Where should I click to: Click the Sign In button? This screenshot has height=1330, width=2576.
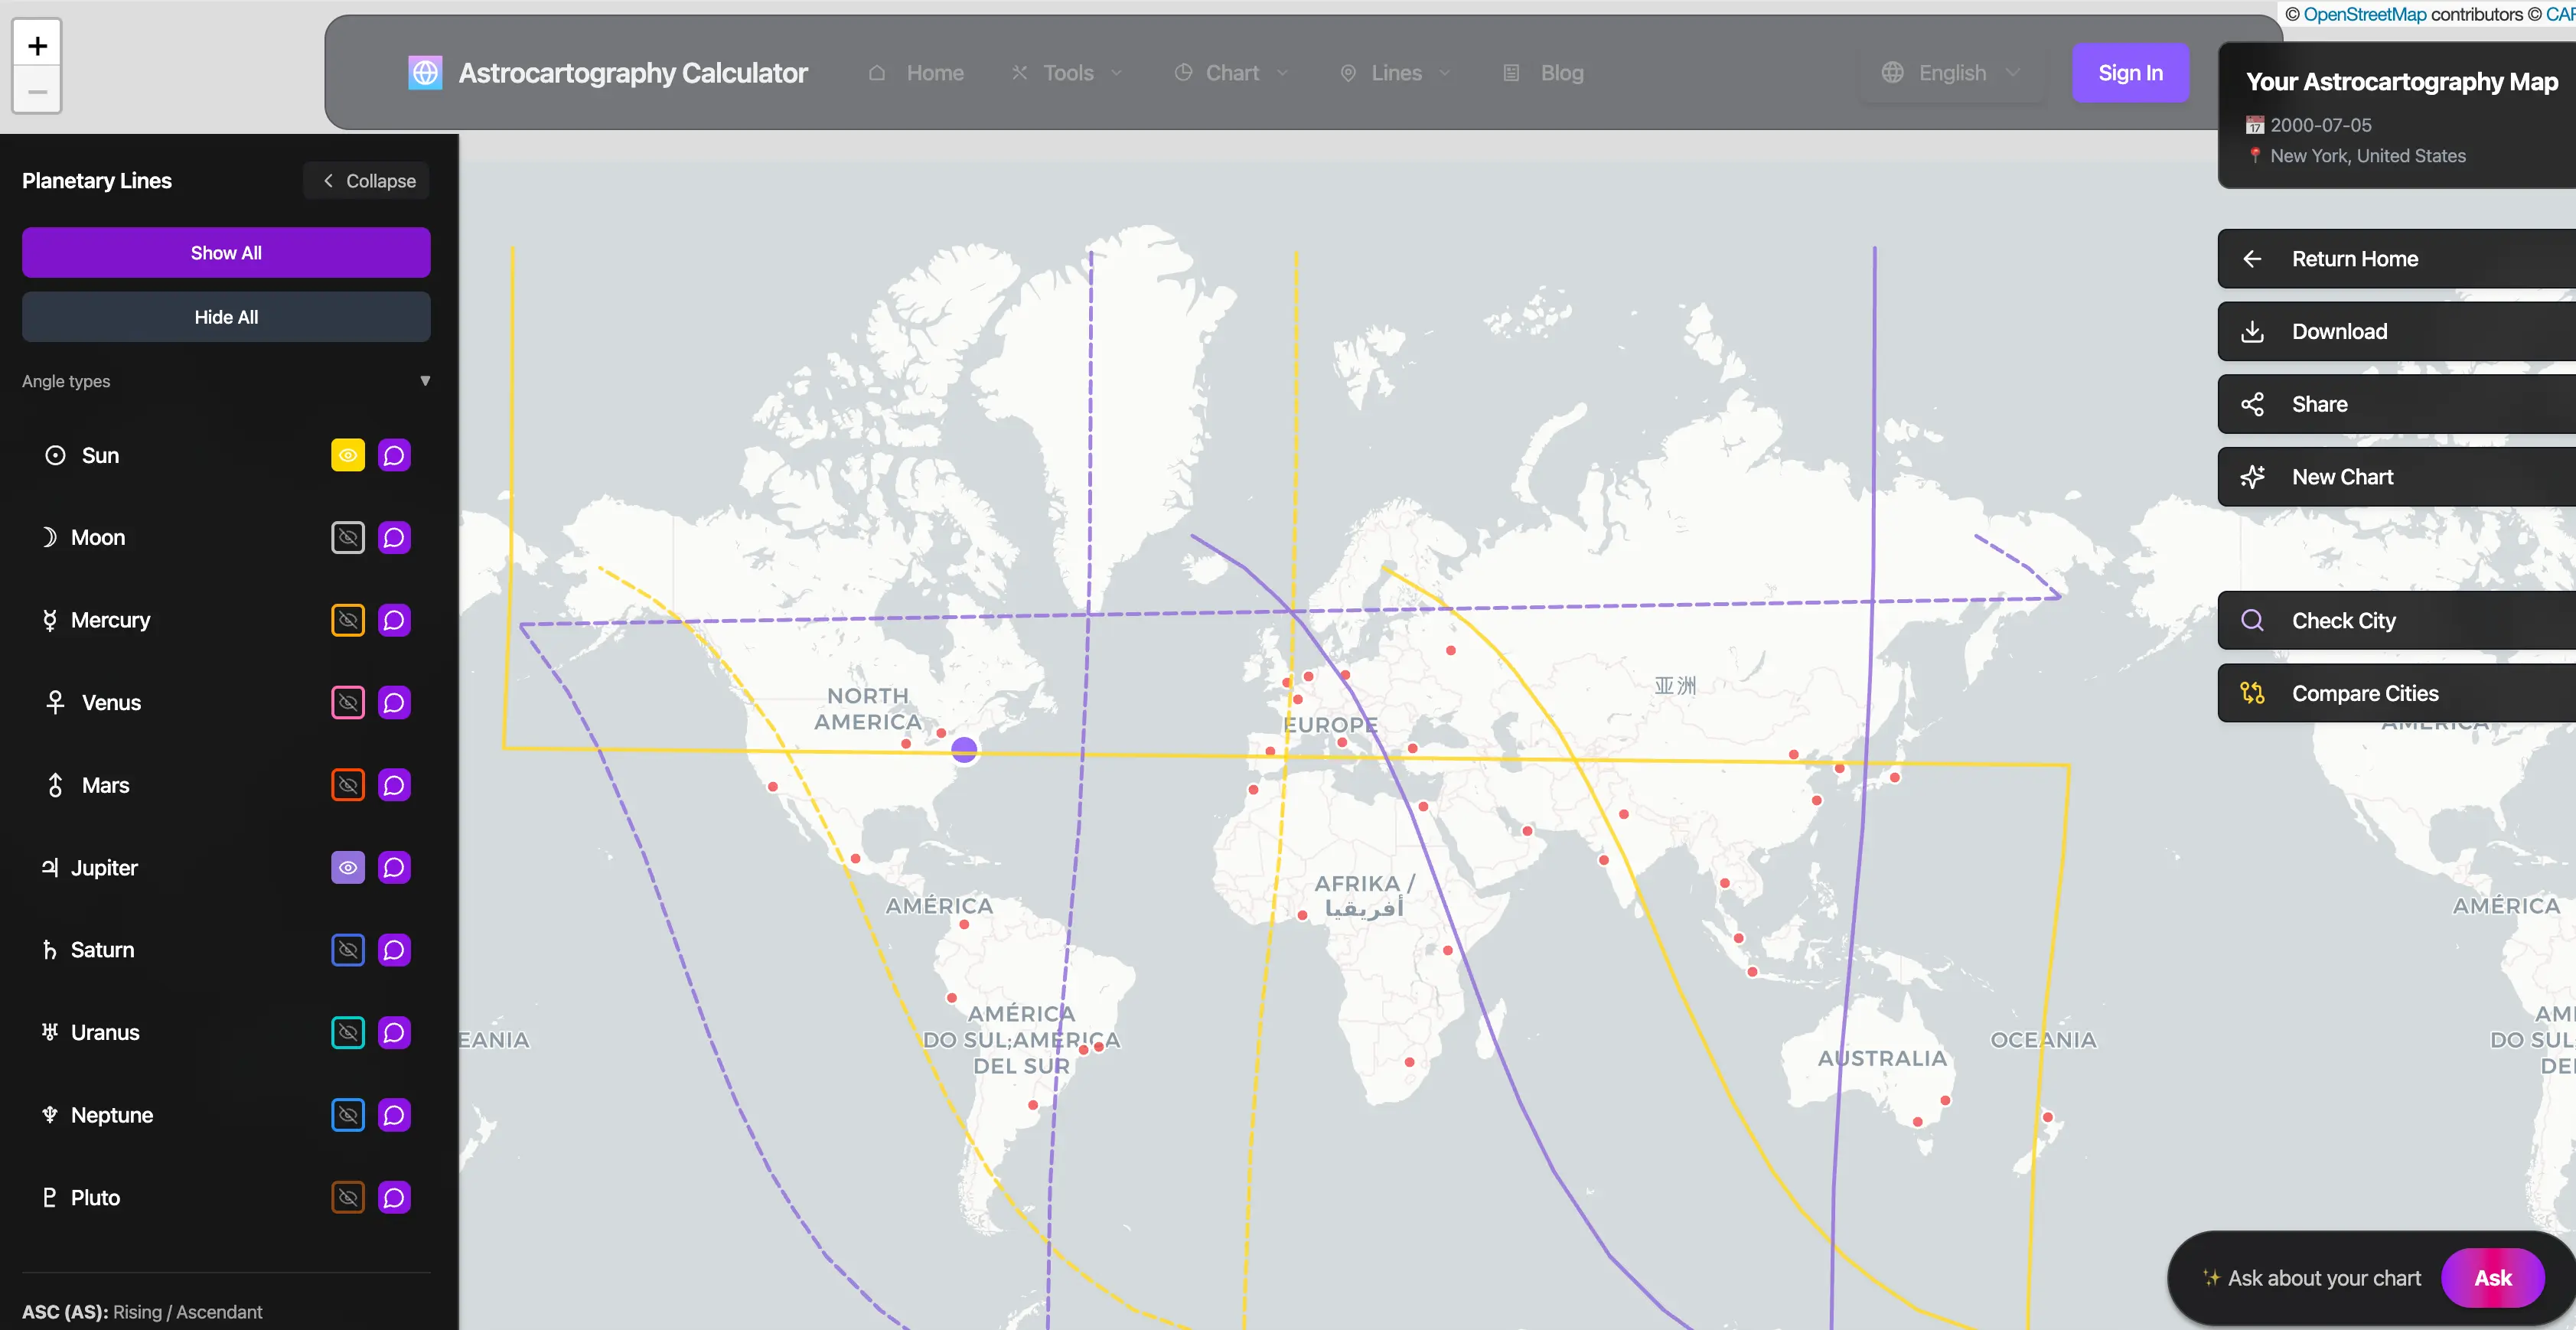[2130, 73]
